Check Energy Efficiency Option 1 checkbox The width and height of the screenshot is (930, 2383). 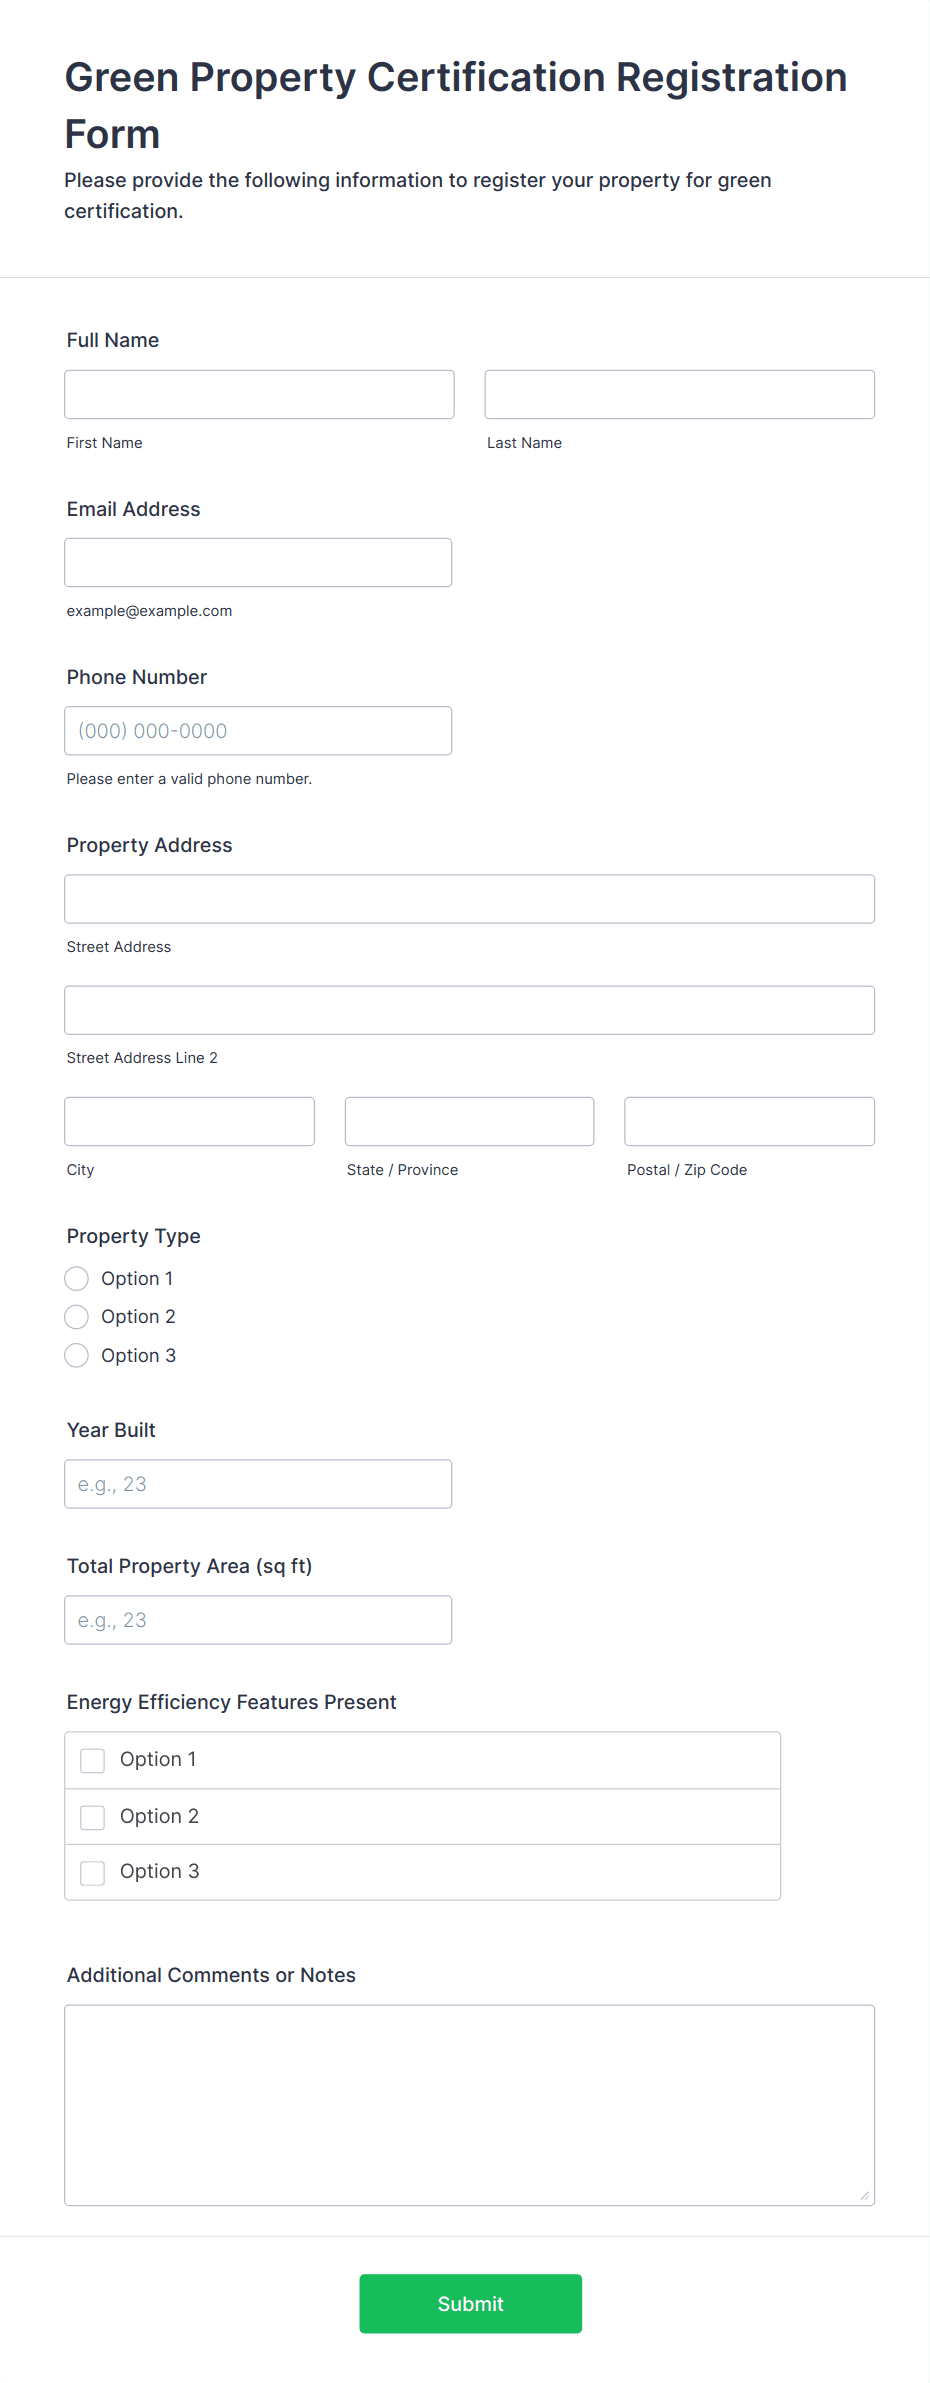point(92,1760)
